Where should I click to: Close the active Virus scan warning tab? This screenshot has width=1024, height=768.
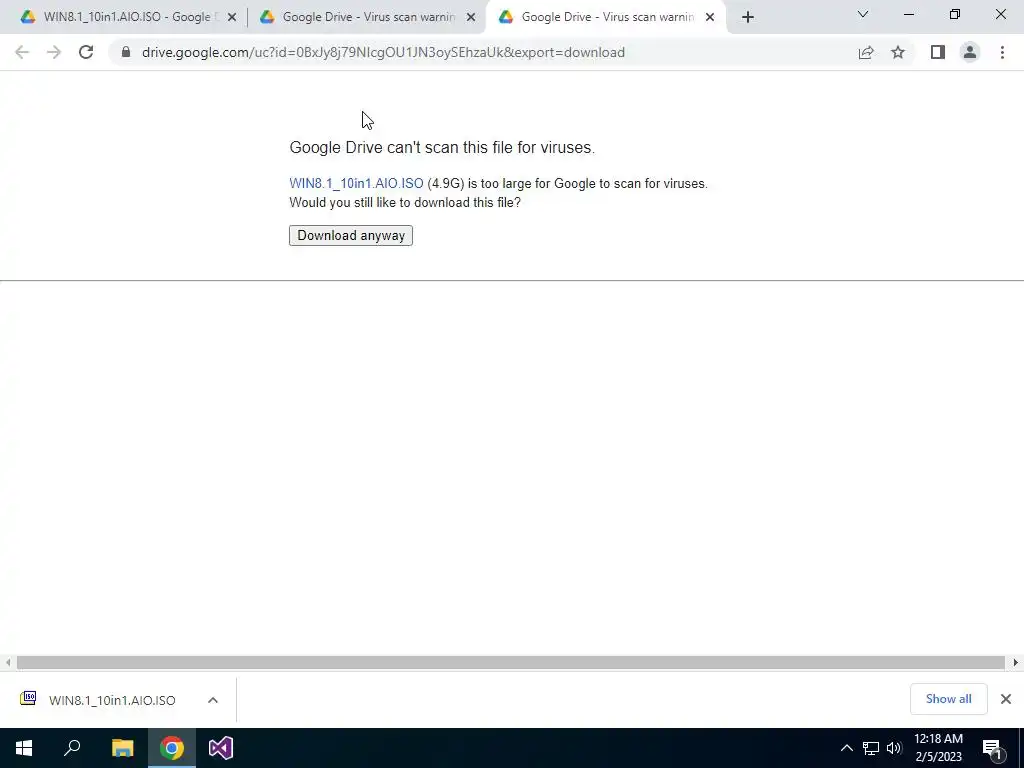pos(710,17)
